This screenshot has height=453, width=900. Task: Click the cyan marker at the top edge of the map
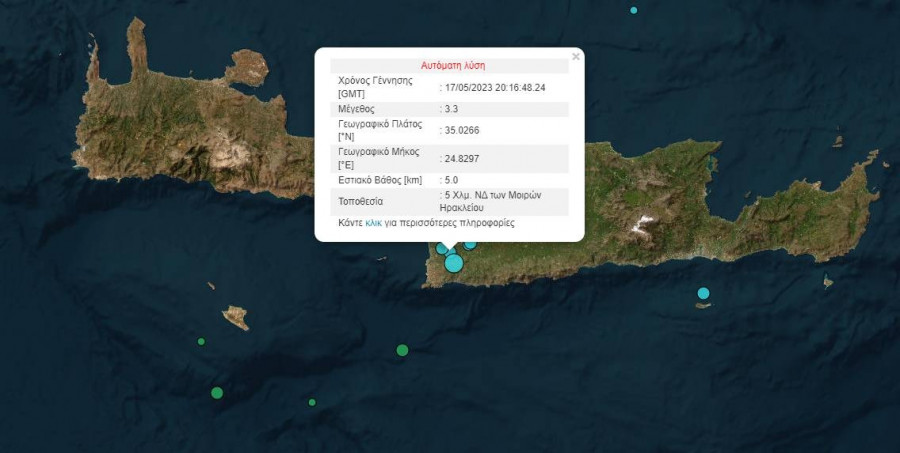tap(633, 10)
